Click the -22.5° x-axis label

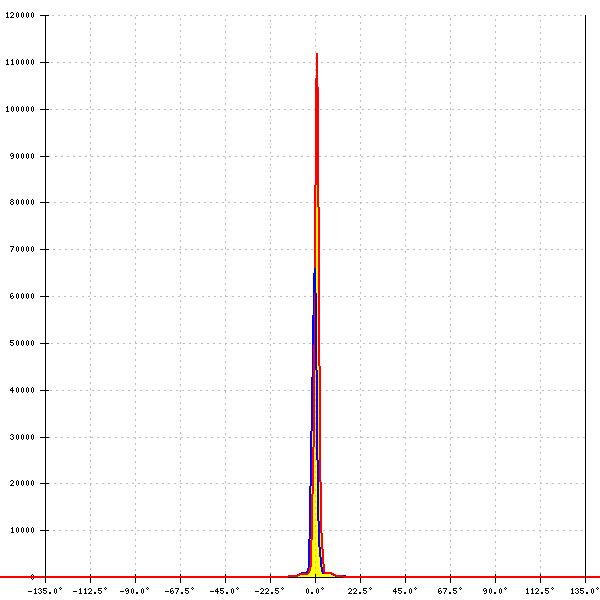[x=270, y=591]
